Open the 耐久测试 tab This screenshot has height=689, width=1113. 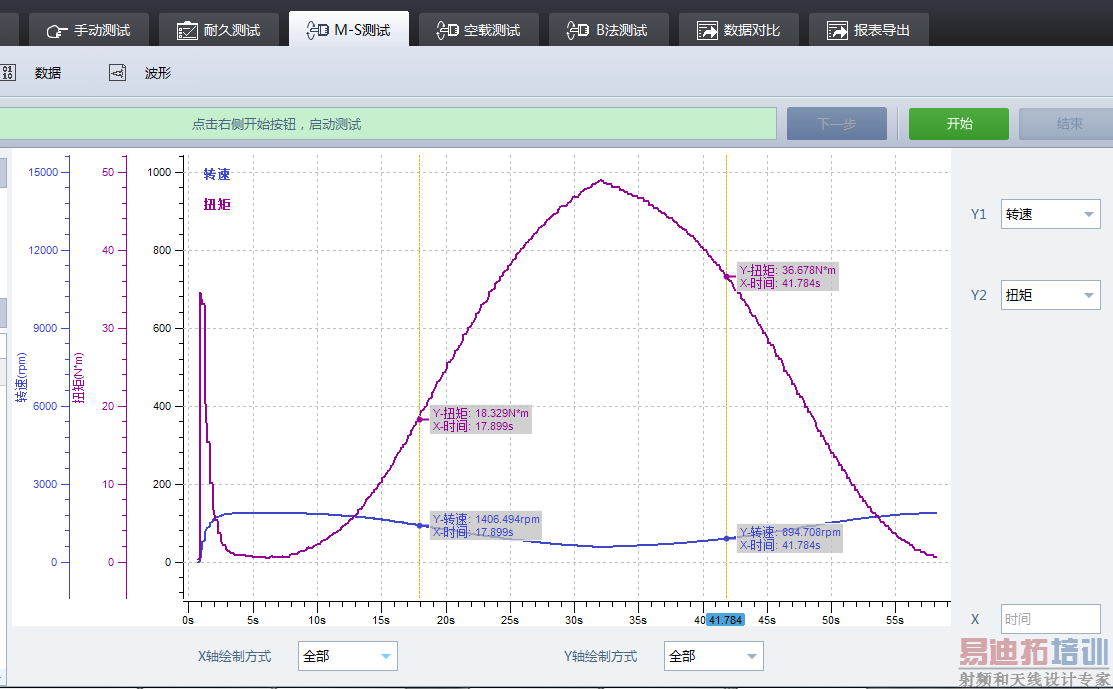coord(219,30)
